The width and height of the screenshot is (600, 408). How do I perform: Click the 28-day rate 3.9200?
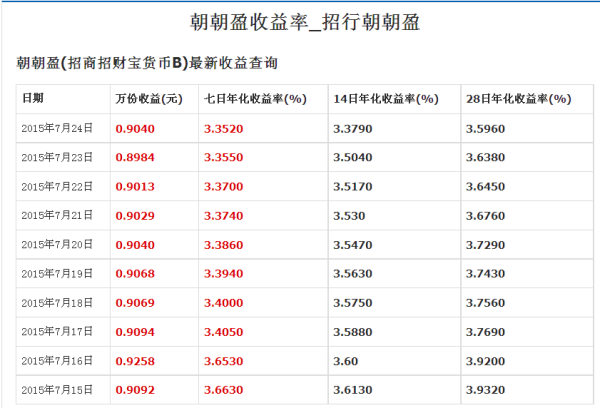(x=486, y=361)
